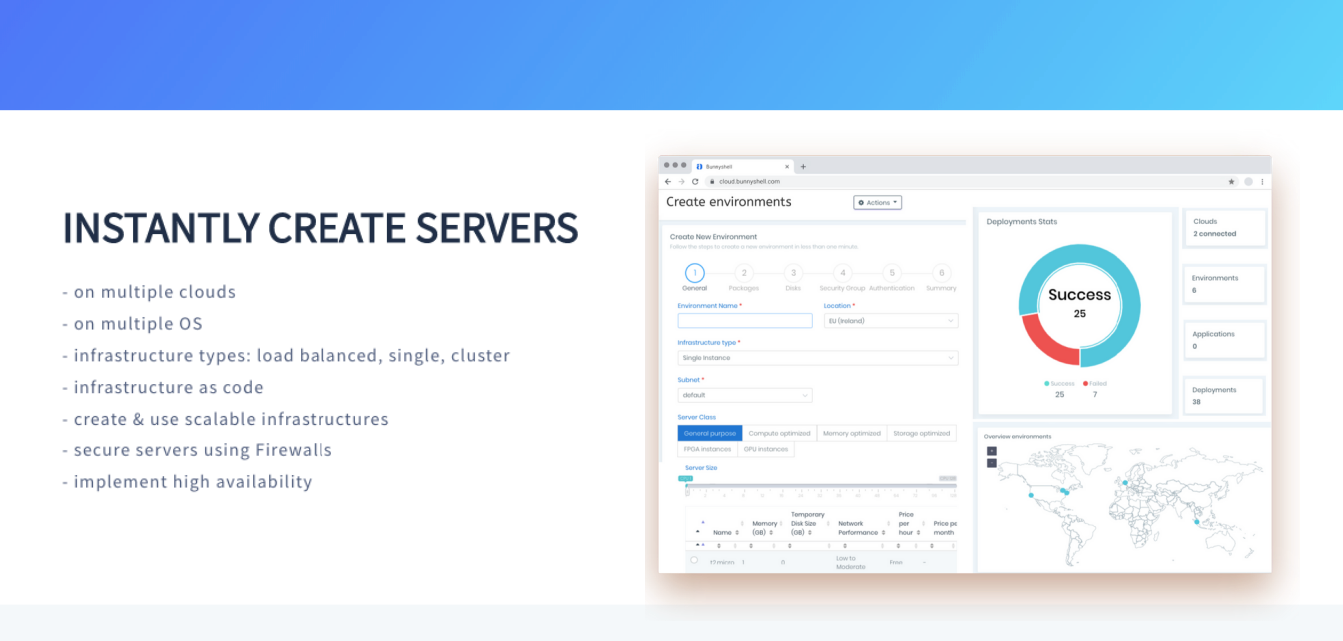The width and height of the screenshot is (1343, 641).
Task: Click the Server Size slider track
Action: tap(821, 486)
